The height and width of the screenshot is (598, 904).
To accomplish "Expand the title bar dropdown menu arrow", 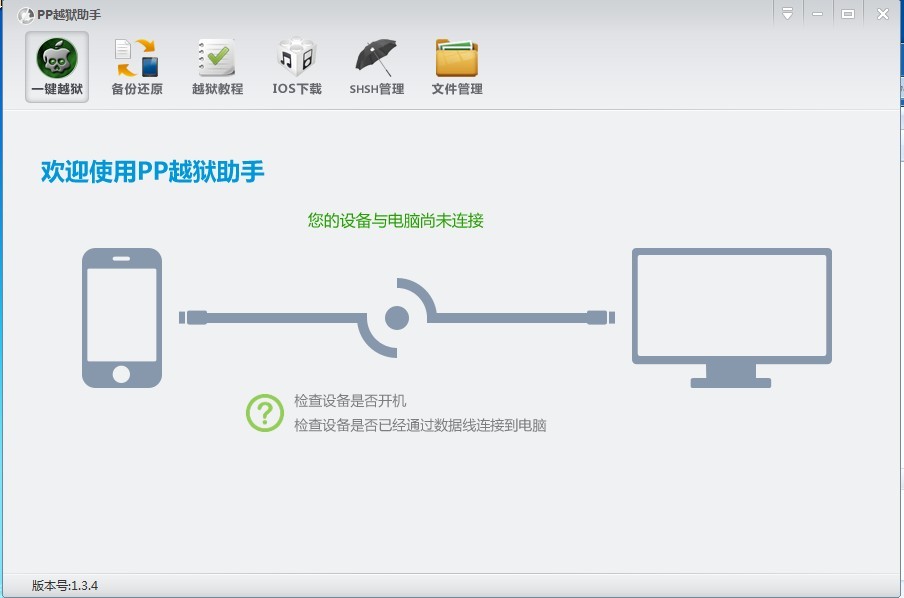I will (x=788, y=14).
